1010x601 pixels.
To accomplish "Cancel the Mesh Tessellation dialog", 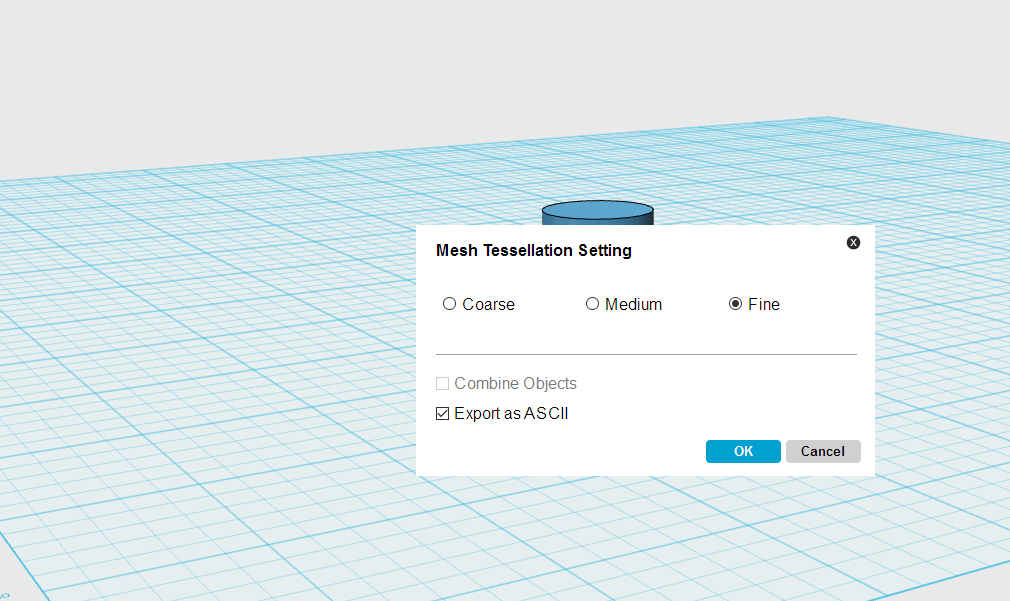I will click(823, 451).
